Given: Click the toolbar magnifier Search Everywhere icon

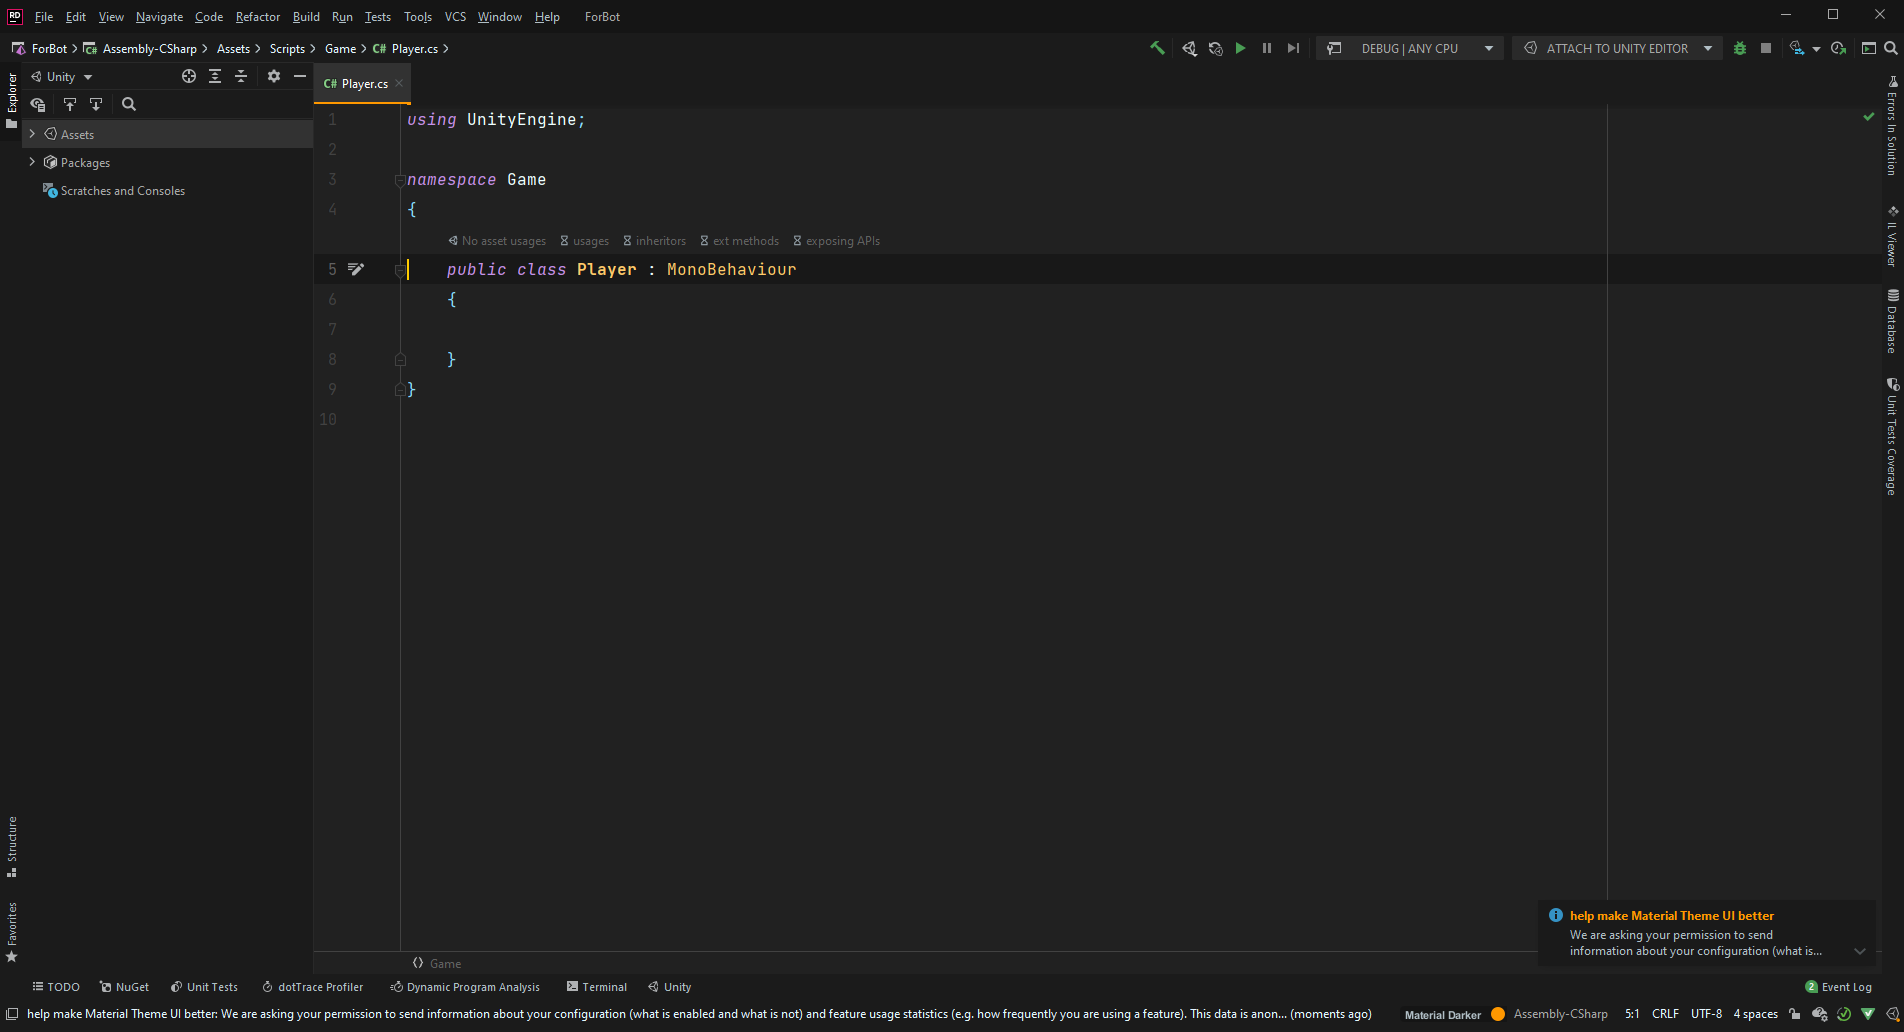Looking at the screenshot, I should [x=1891, y=48].
